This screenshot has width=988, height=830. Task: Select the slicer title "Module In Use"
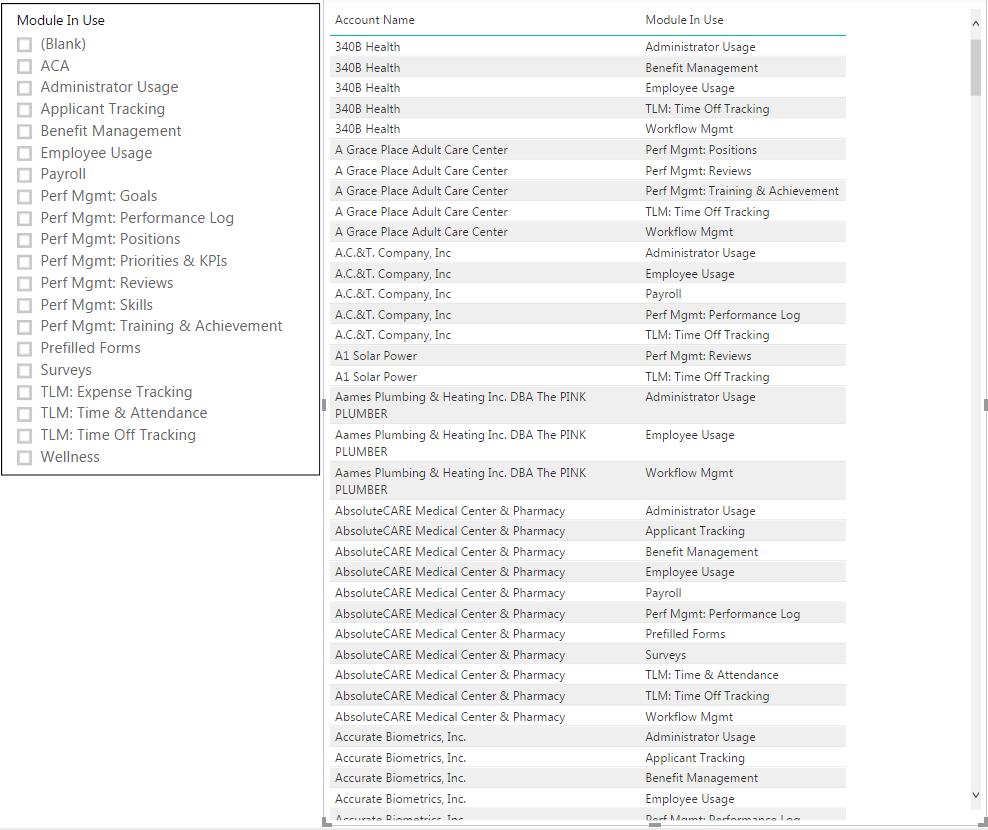pyautogui.click(x=60, y=20)
